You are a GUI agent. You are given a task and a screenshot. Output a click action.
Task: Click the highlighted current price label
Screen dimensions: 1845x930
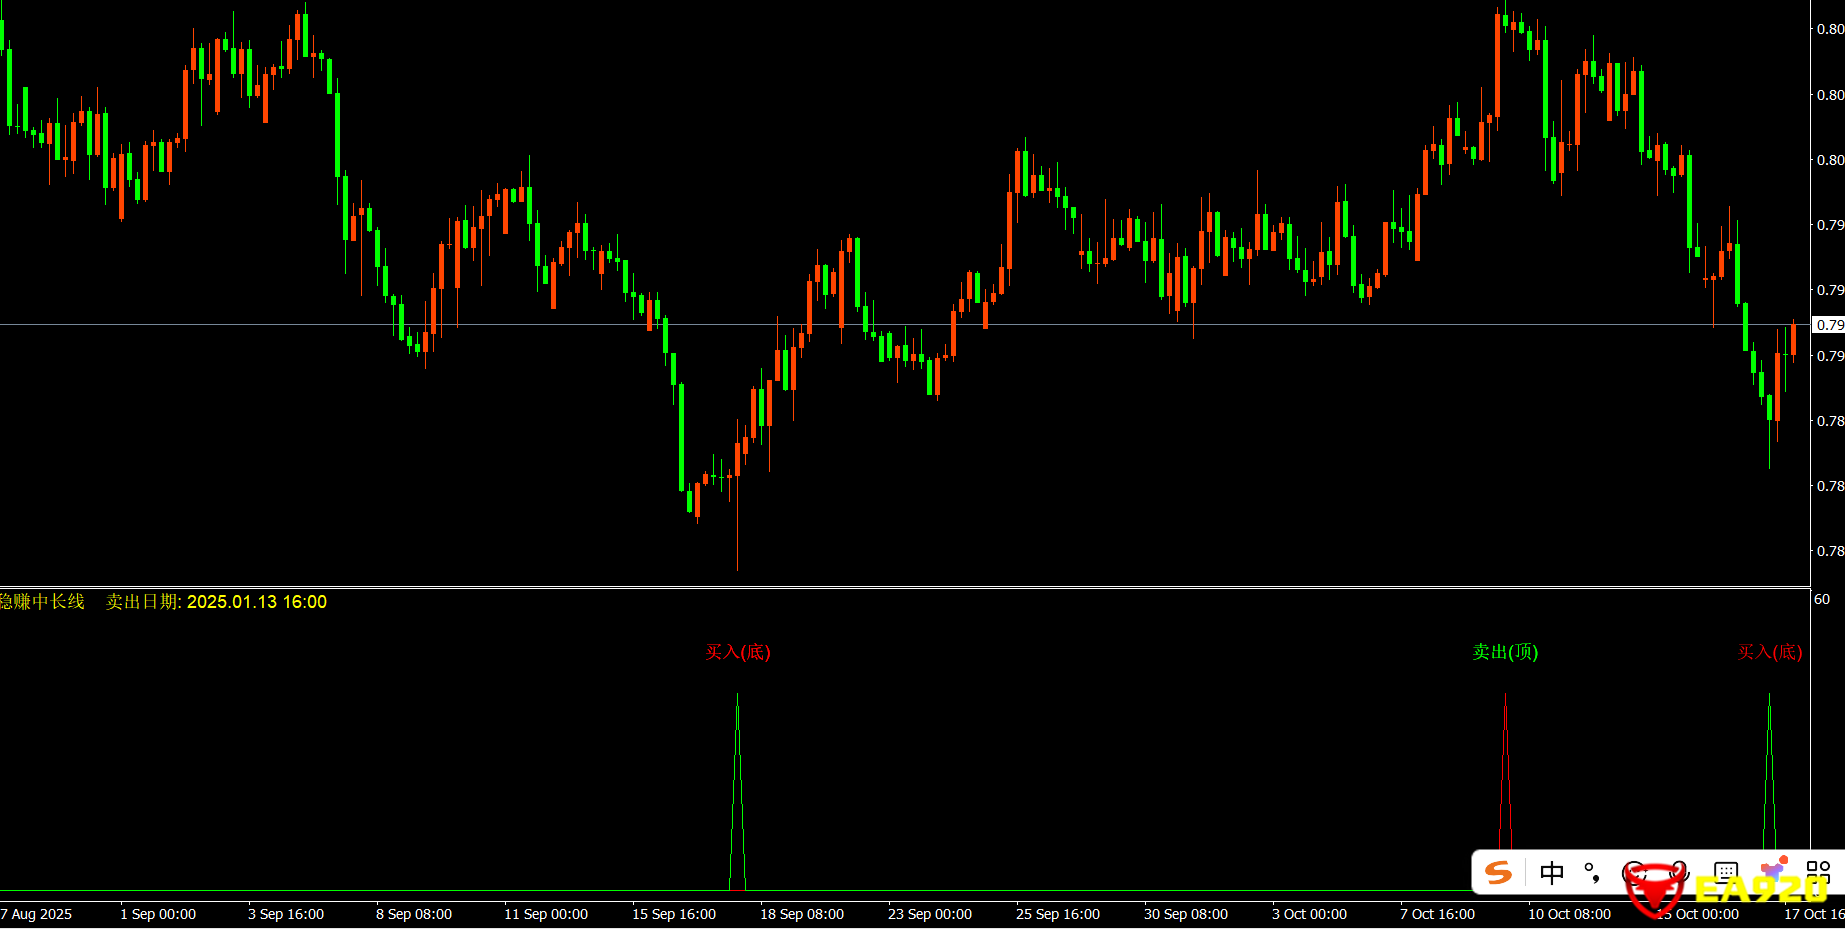tap(1829, 325)
